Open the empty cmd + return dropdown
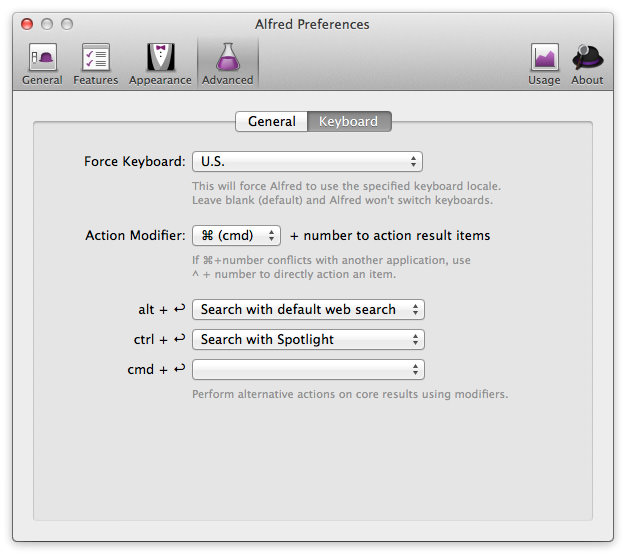626x554 pixels. pyautogui.click(x=308, y=370)
